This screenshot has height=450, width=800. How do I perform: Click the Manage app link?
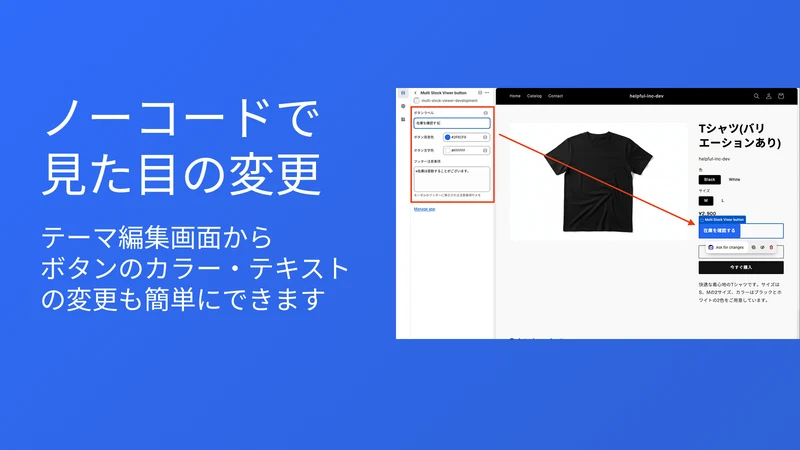424,209
